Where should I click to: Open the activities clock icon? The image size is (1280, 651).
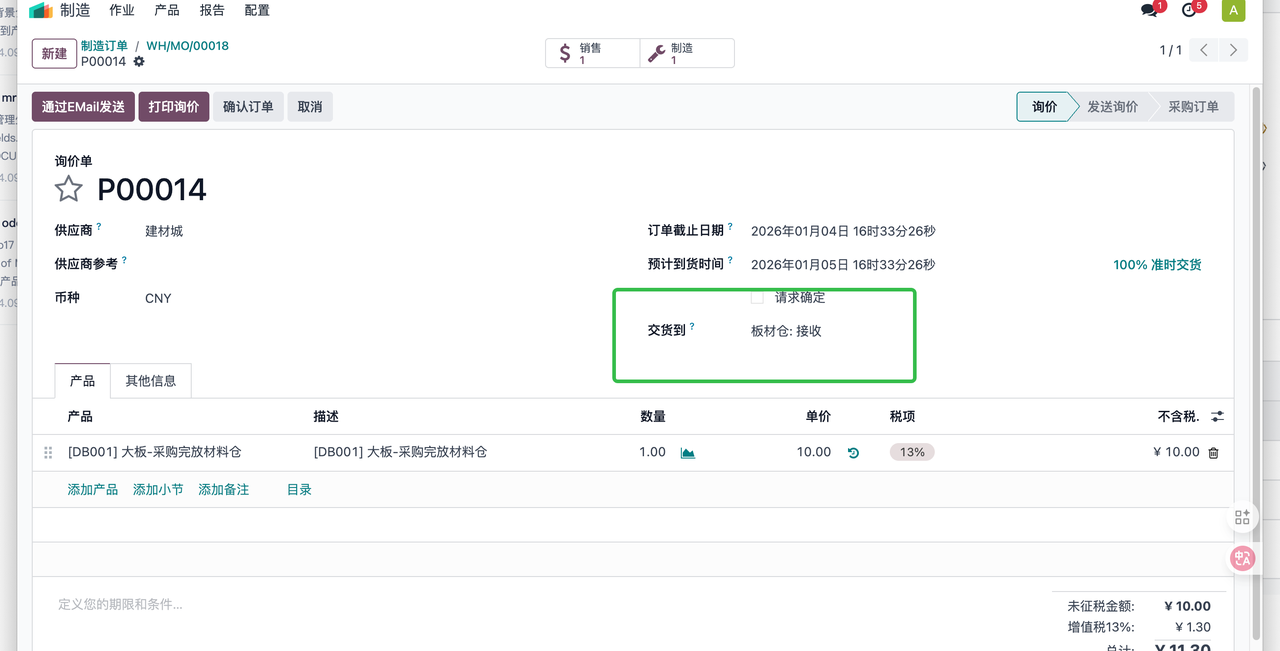(x=1191, y=10)
